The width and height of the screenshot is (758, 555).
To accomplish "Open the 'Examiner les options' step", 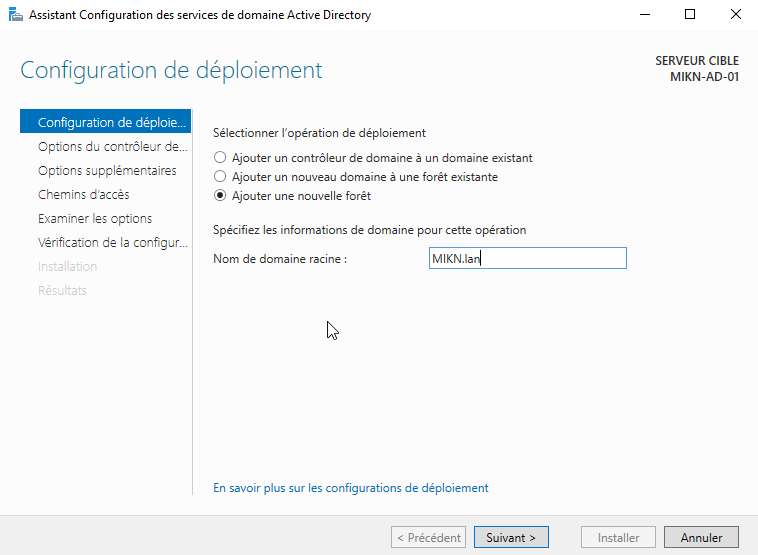I will click(95, 219).
